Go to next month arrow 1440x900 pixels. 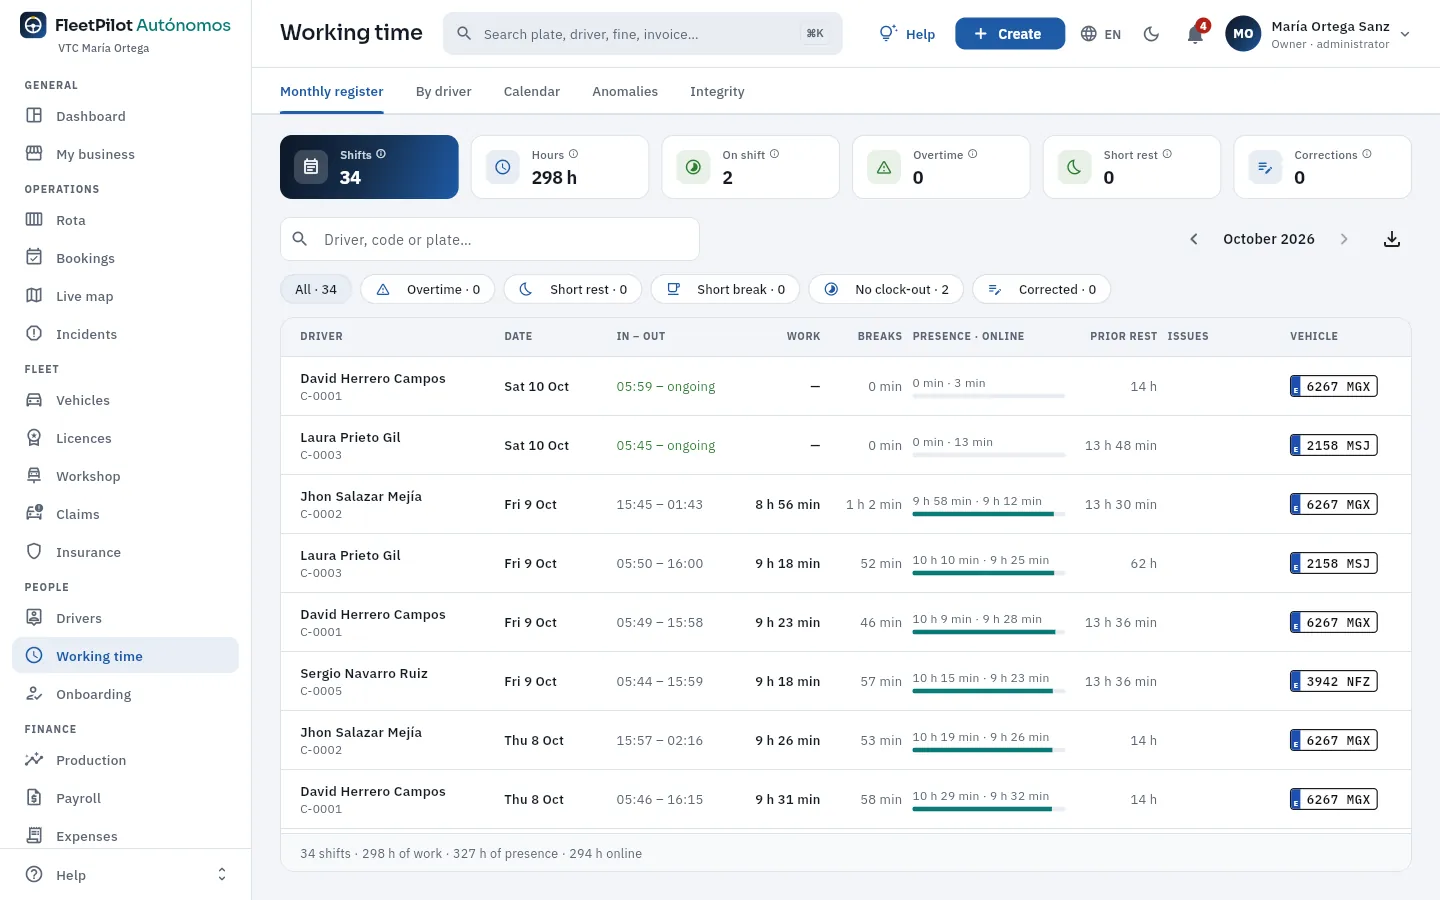pos(1344,239)
